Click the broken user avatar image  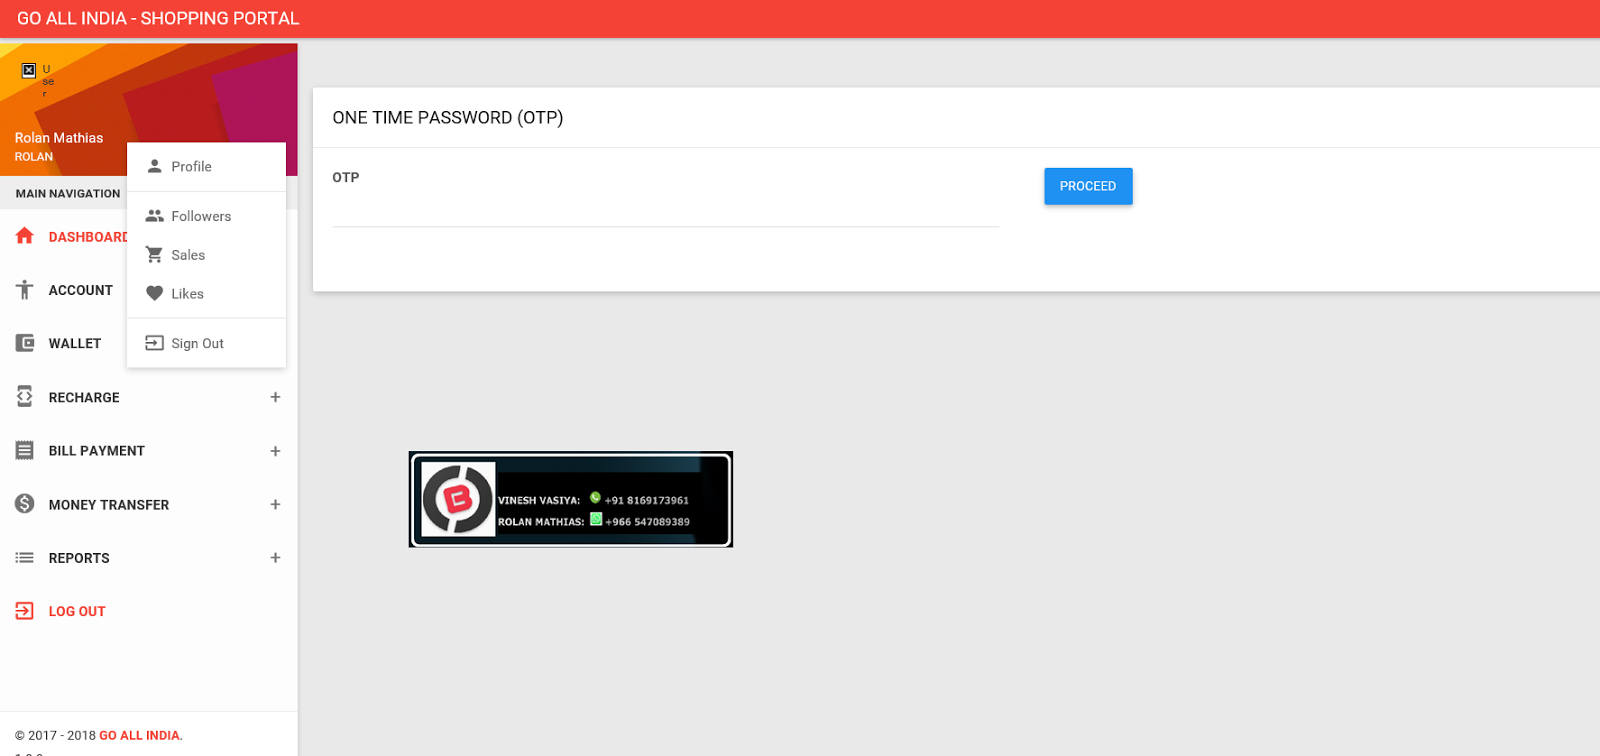click(29, 70)
